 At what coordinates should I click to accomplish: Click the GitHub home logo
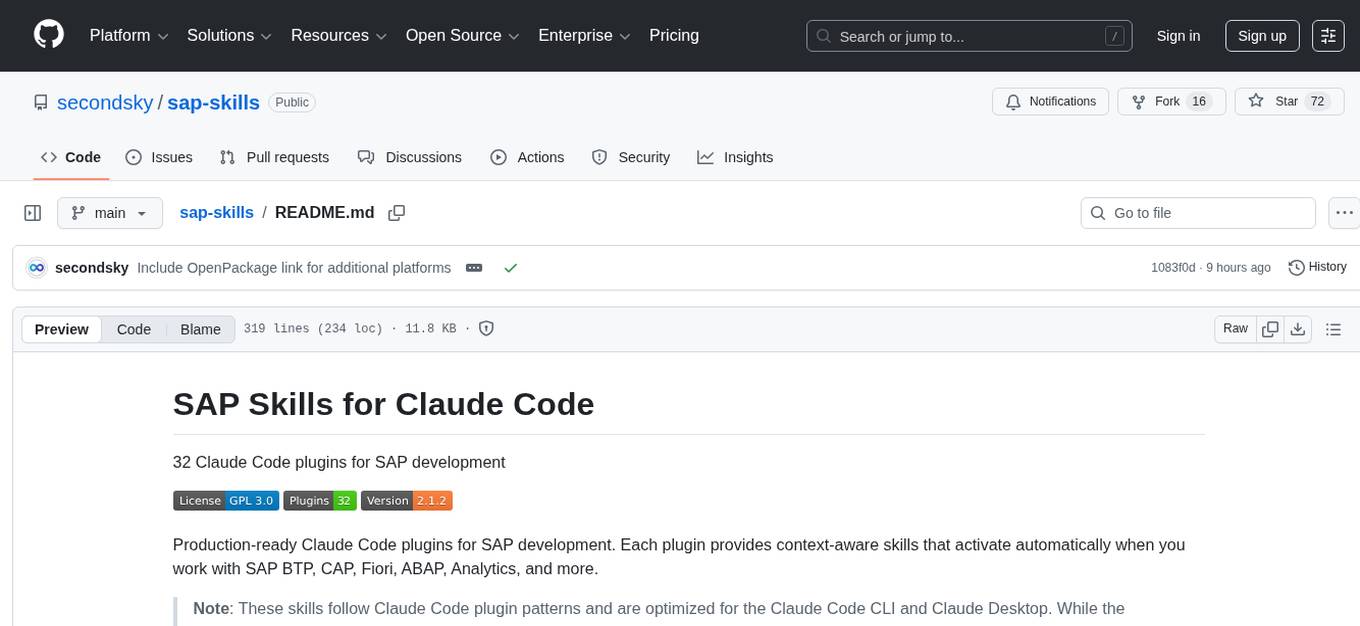[x=48, y=35]
